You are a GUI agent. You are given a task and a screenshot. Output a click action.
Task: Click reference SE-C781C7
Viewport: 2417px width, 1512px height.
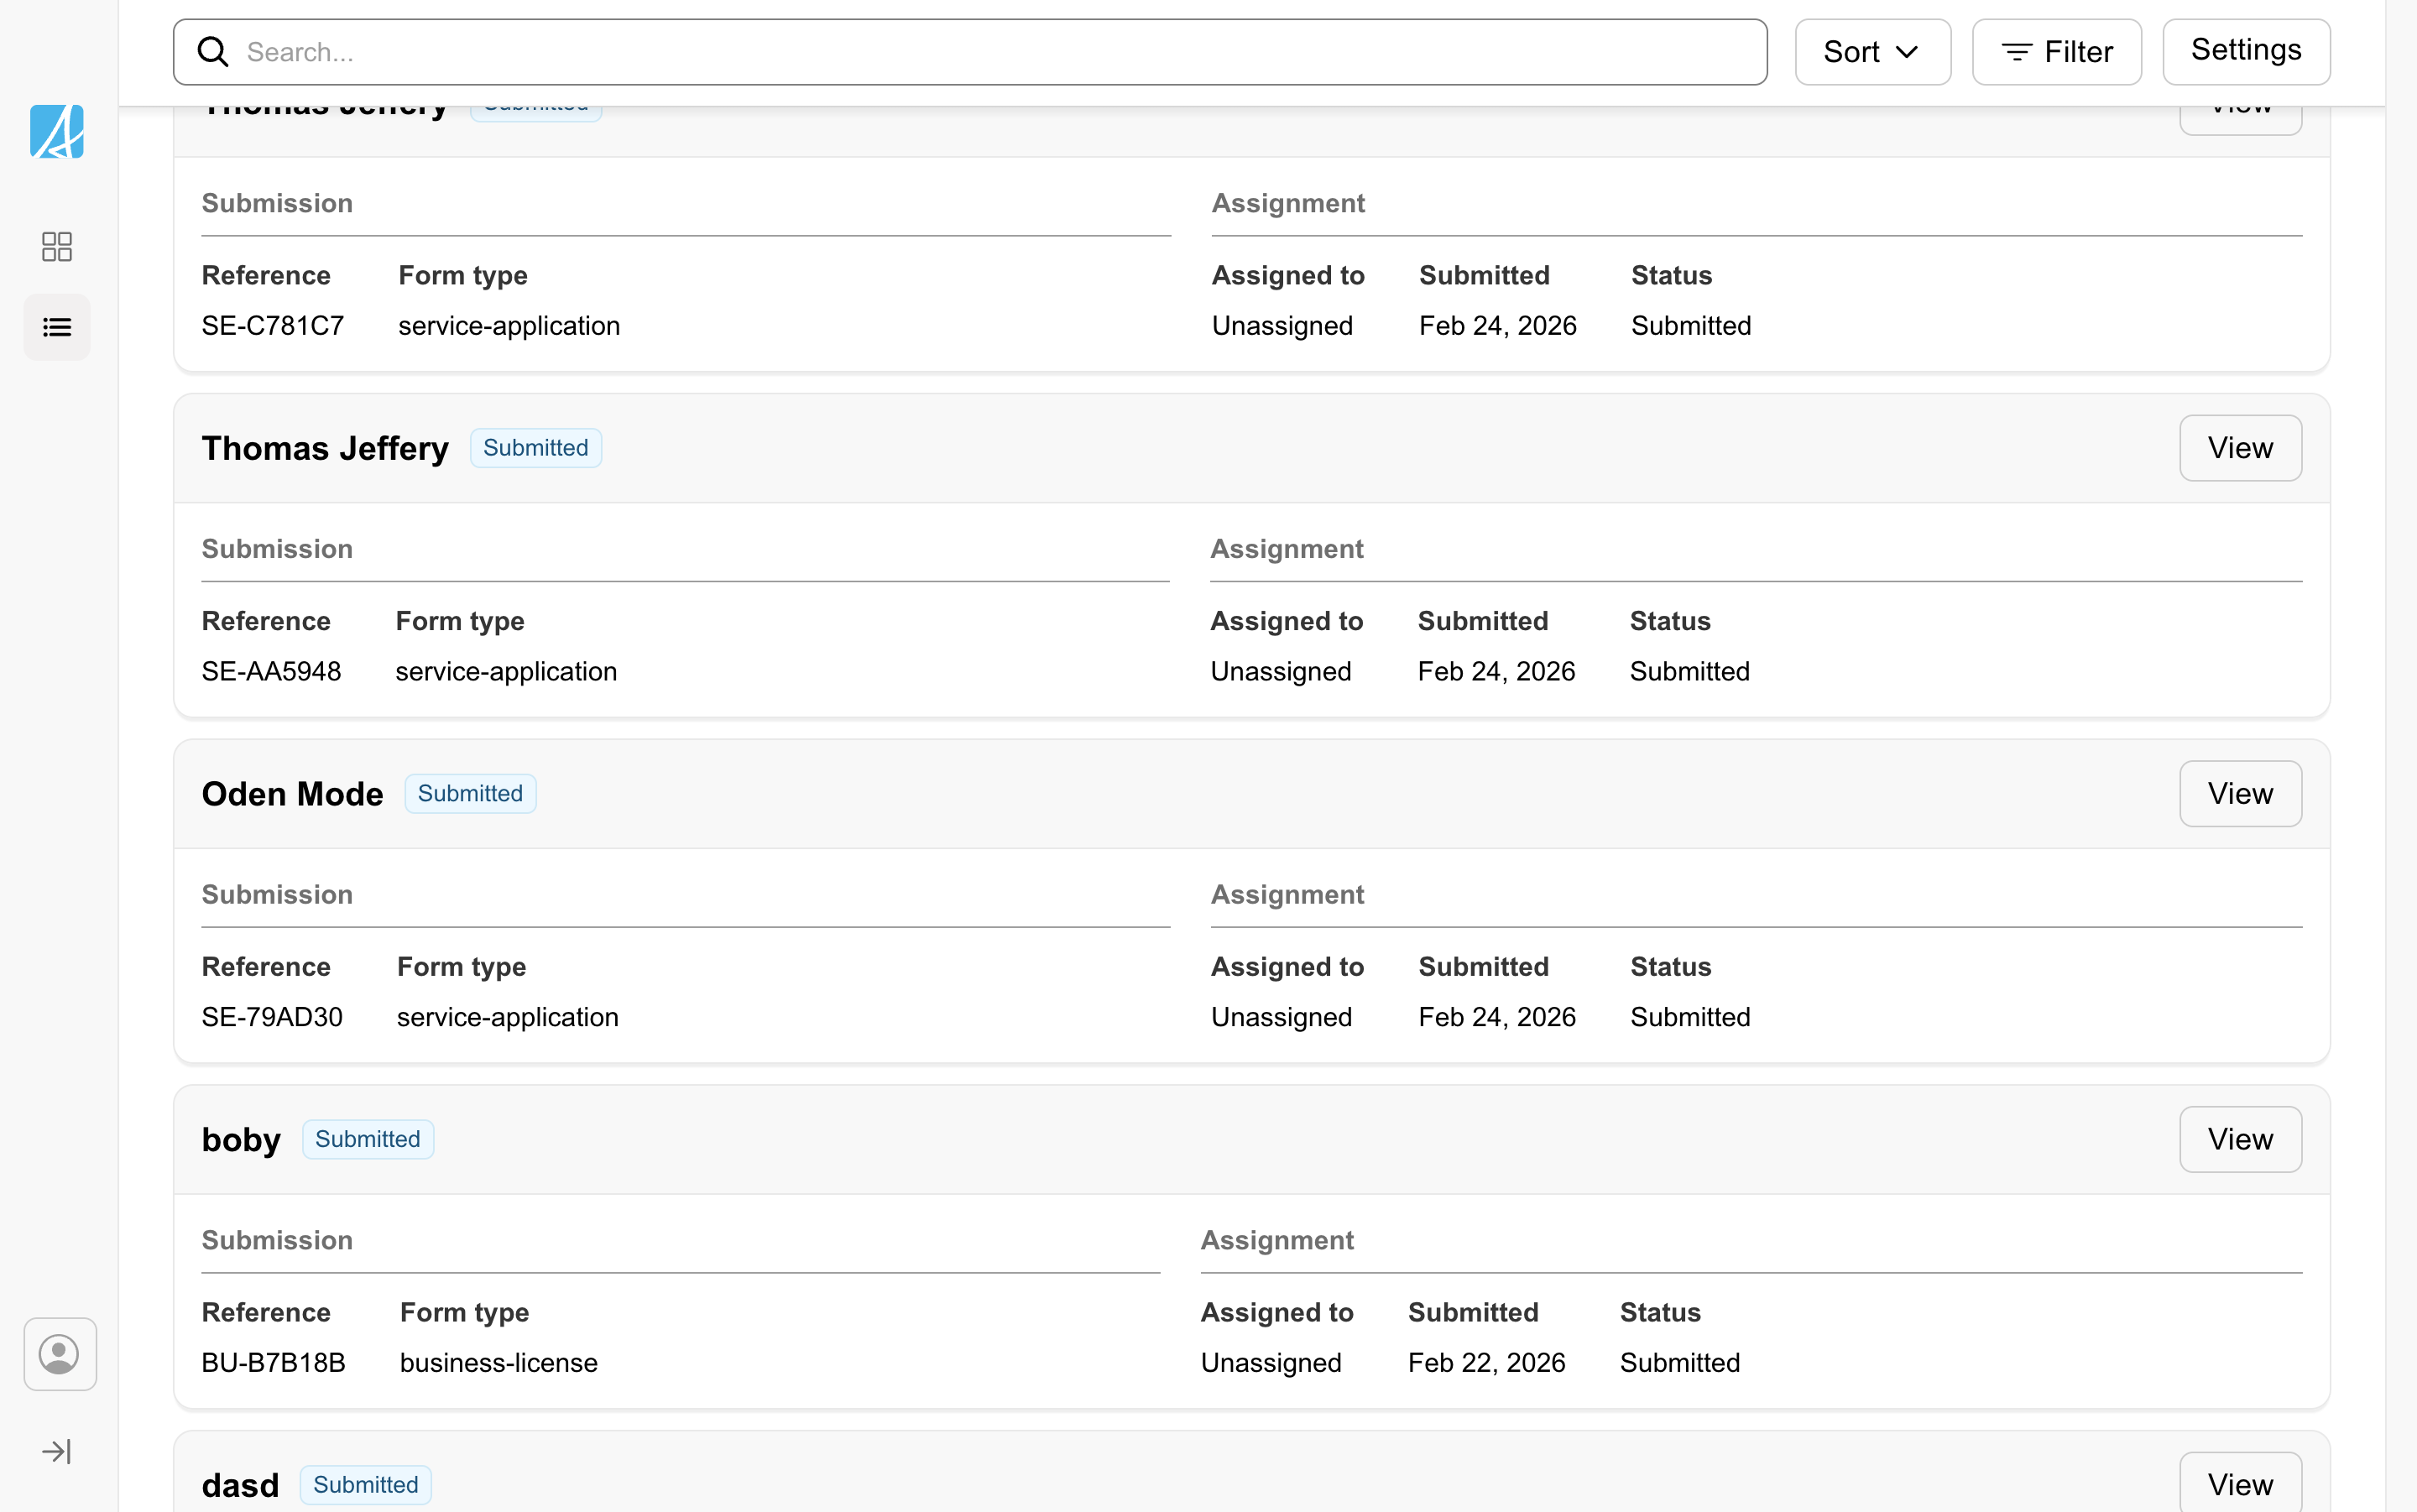(273, 326)
